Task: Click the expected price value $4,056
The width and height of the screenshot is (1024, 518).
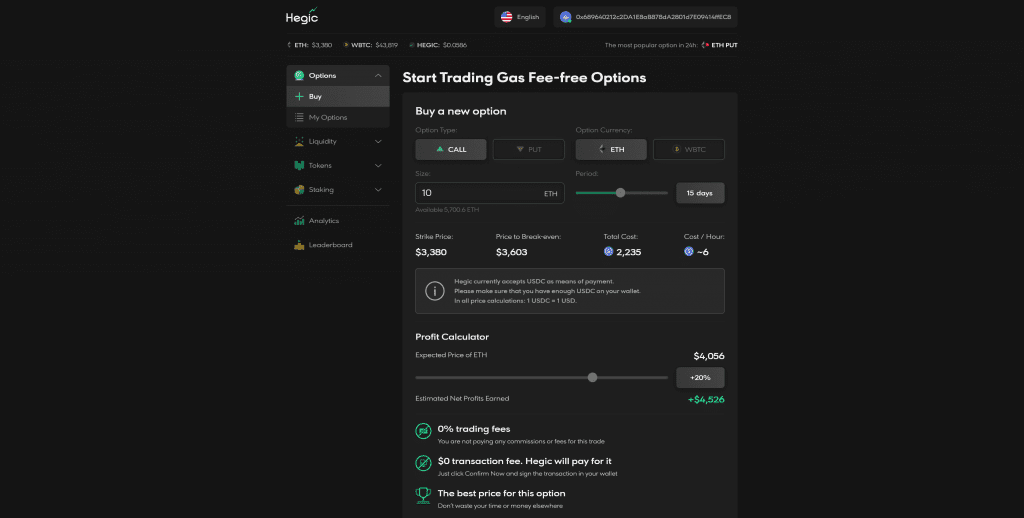Action: 709,356
